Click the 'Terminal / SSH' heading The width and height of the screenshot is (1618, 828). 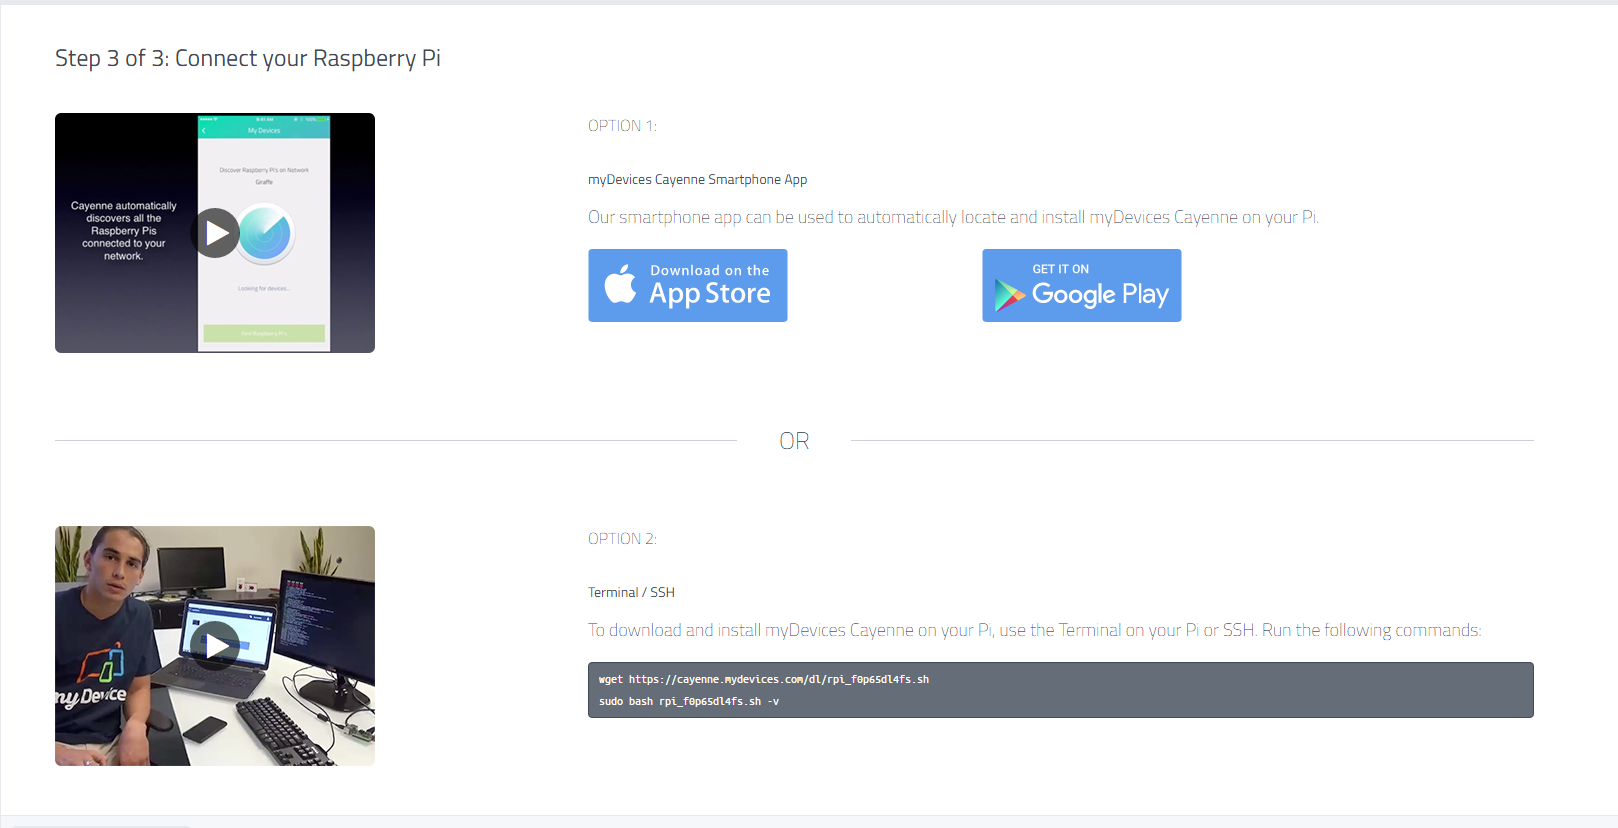[x=631, y=593]
